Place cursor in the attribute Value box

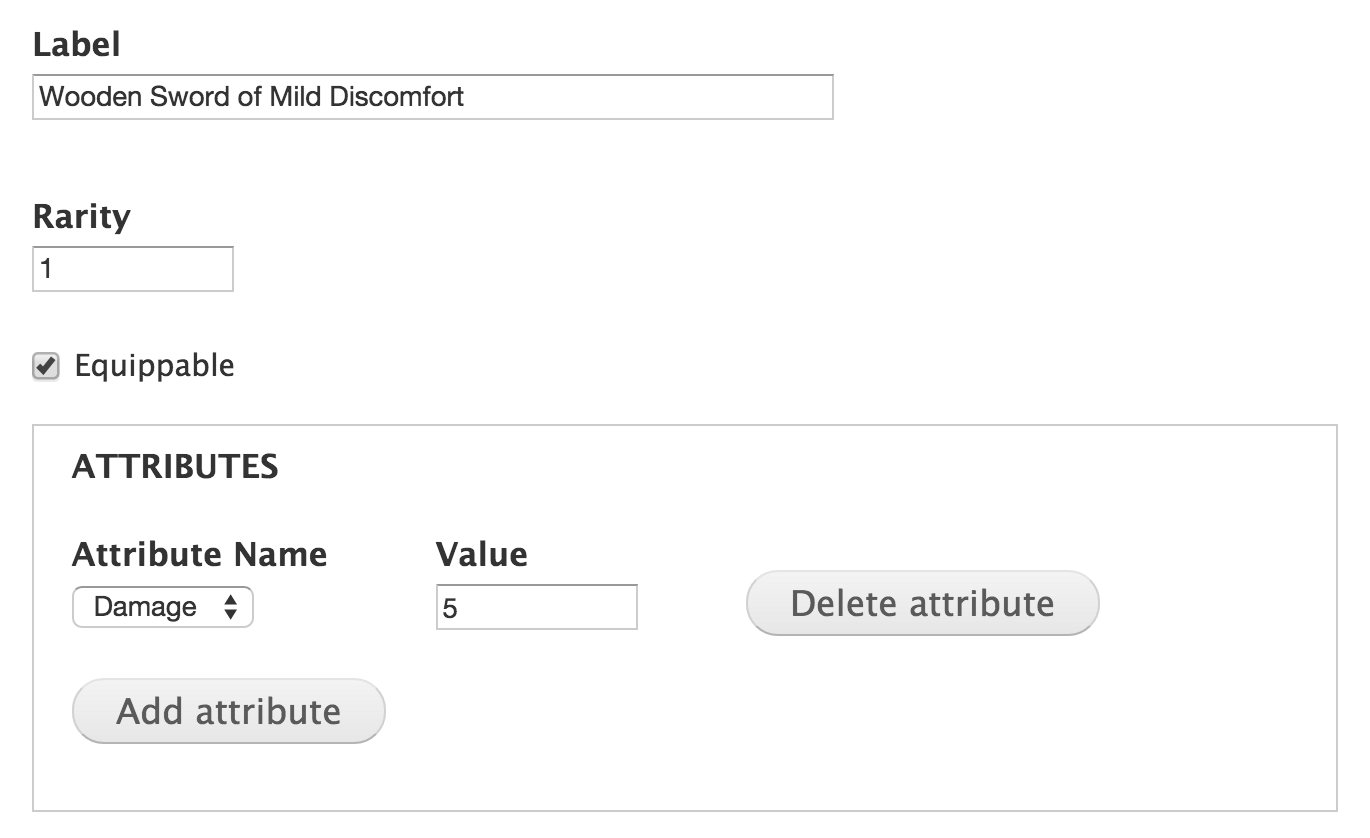click(536, 607)
